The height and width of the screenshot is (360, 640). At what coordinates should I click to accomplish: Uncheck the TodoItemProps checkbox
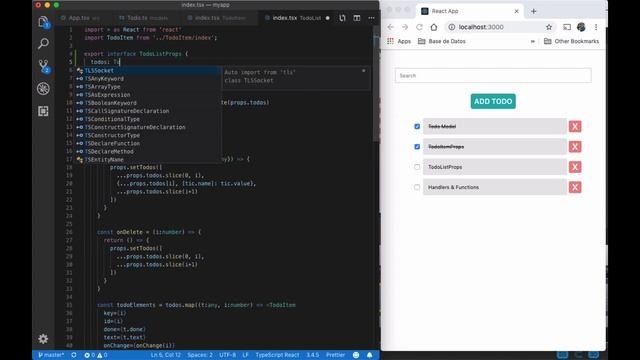417,147
